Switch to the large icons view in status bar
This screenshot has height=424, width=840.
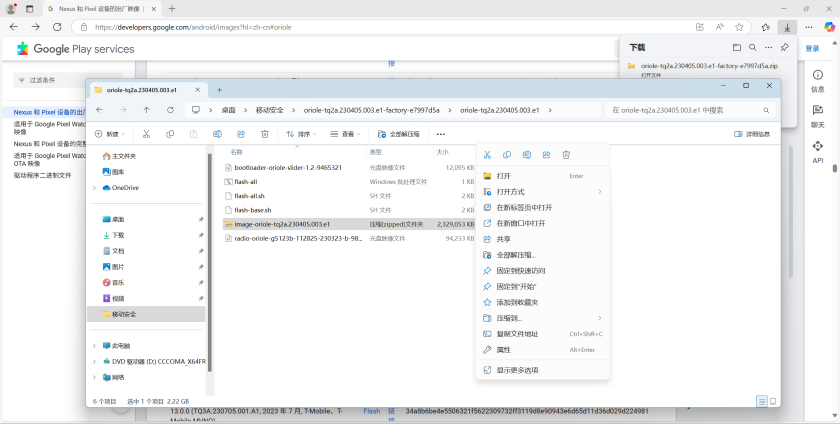tap(773, 400)
